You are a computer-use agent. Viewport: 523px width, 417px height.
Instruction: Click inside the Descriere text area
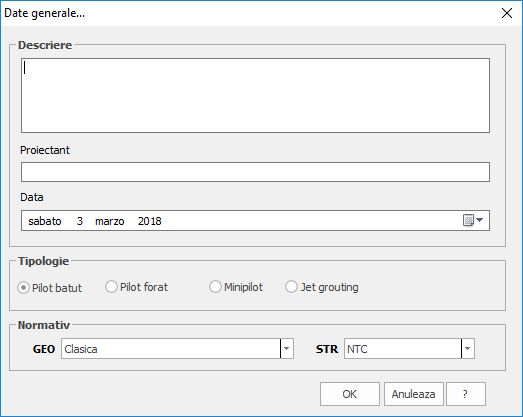255,95
